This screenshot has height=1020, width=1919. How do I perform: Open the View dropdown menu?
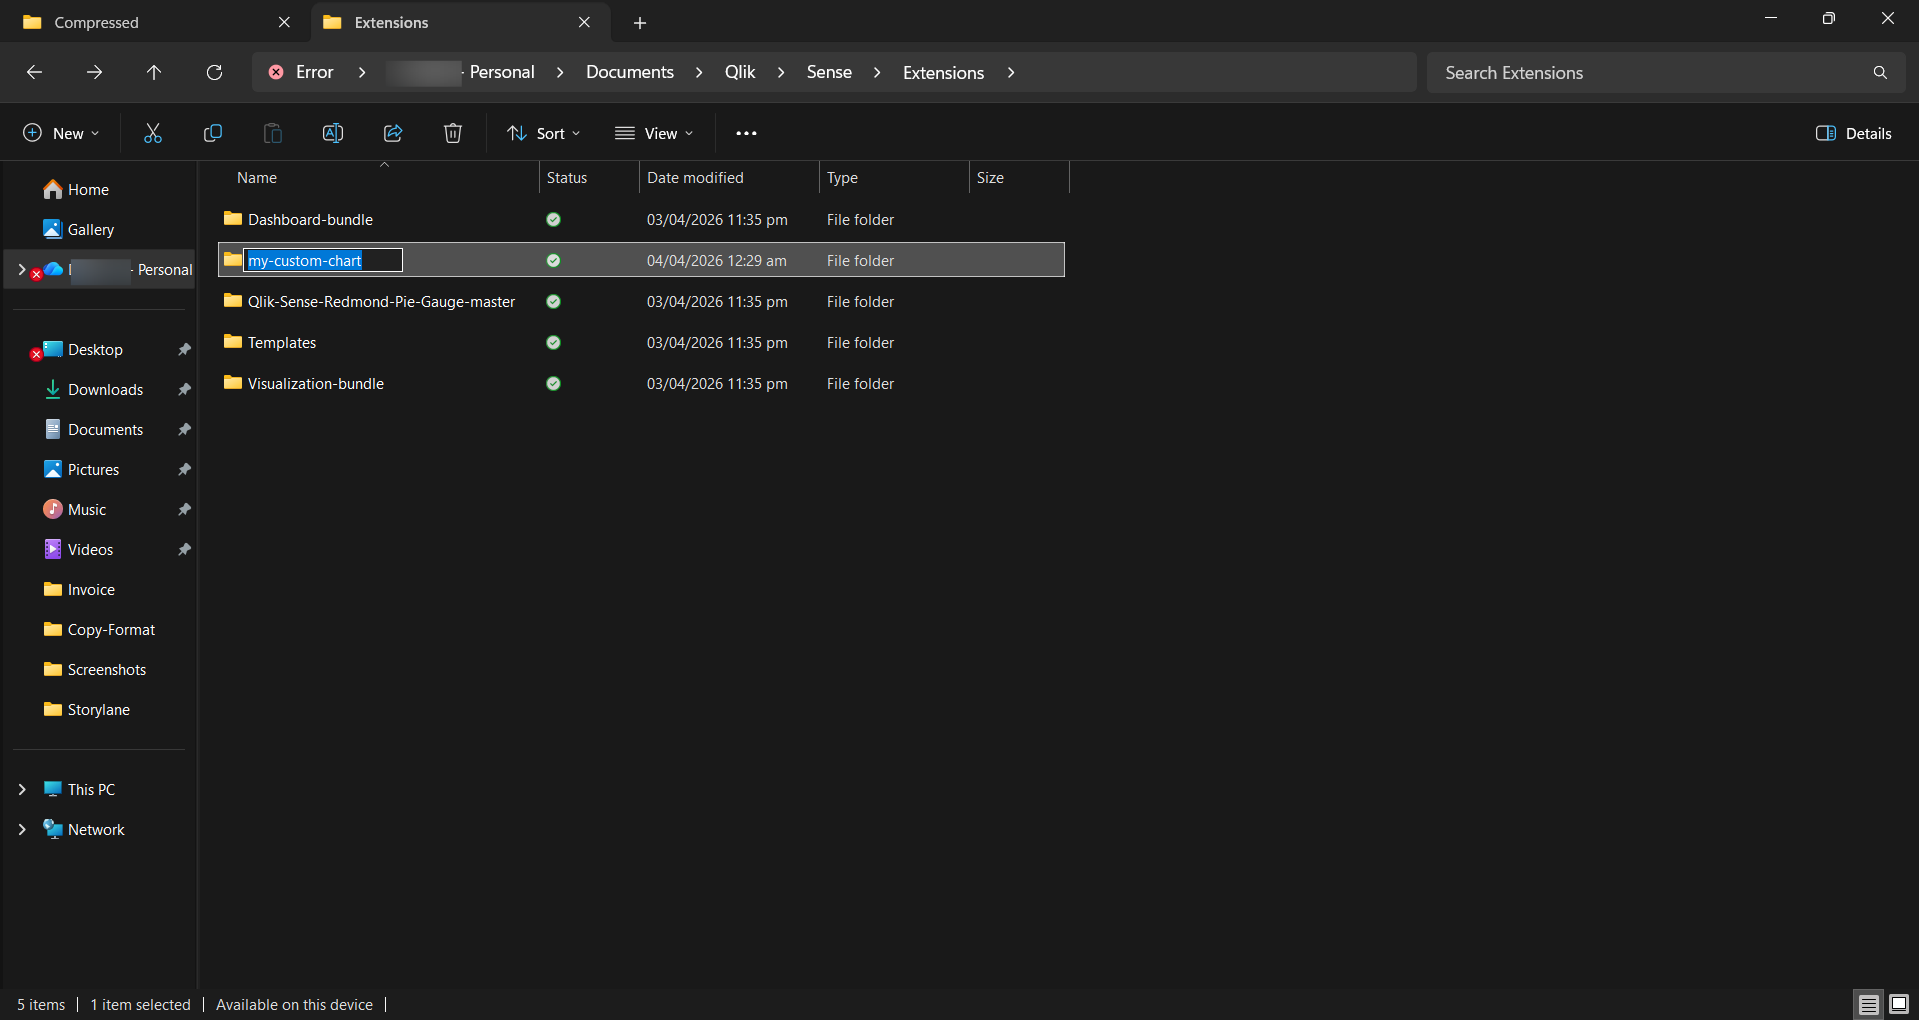654,133
